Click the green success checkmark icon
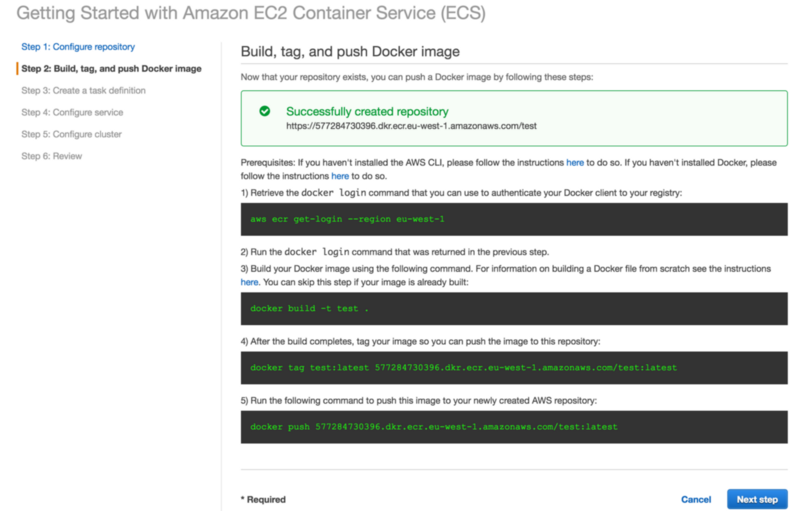Image resolution: width=800 pixels, height=511 pixels. [265, 112]
